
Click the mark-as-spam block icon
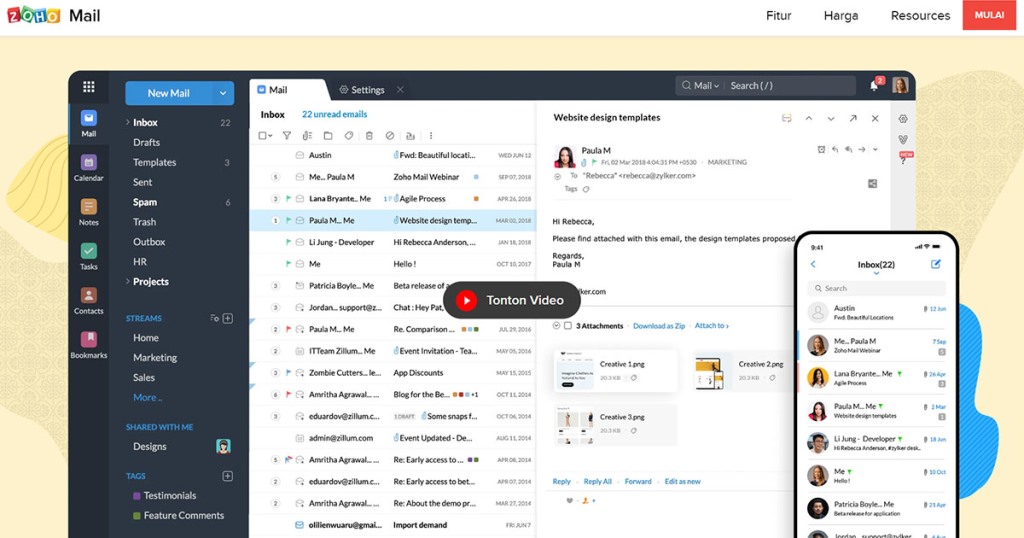click(x=390, y=136)
